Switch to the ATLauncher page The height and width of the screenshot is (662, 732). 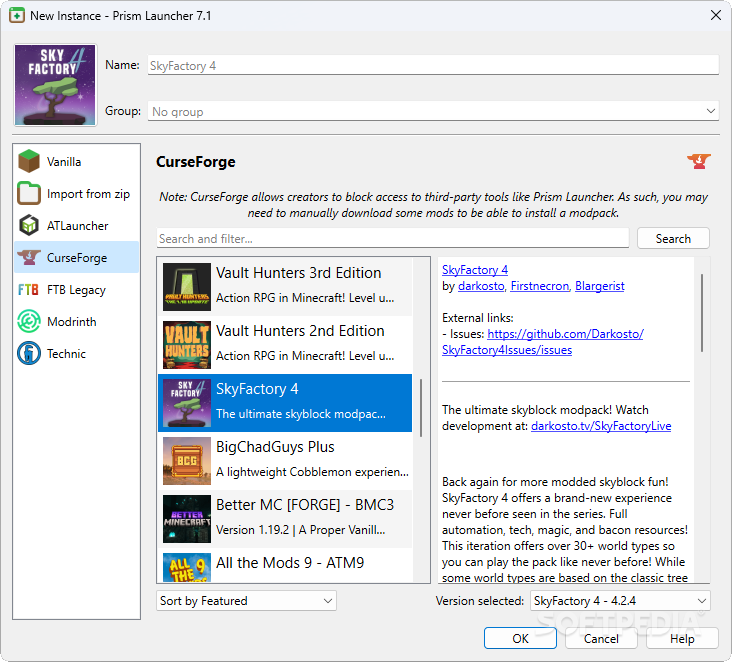[x=77, y=225]
